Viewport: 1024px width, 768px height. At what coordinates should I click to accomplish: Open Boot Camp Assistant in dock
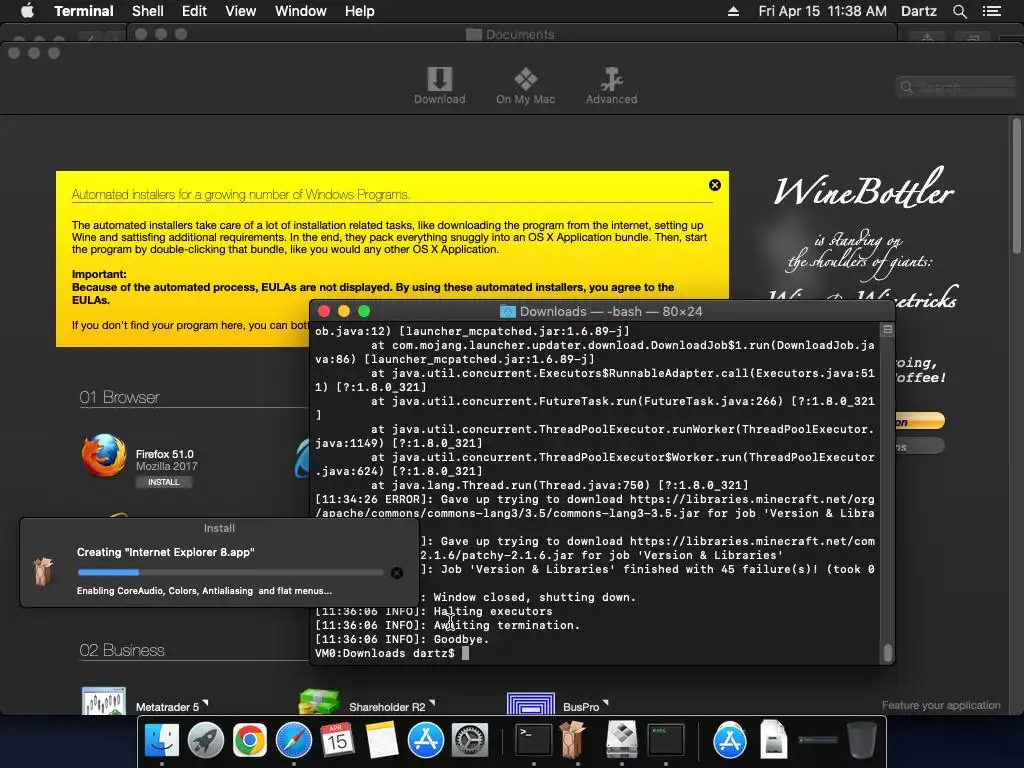point(621,739)
